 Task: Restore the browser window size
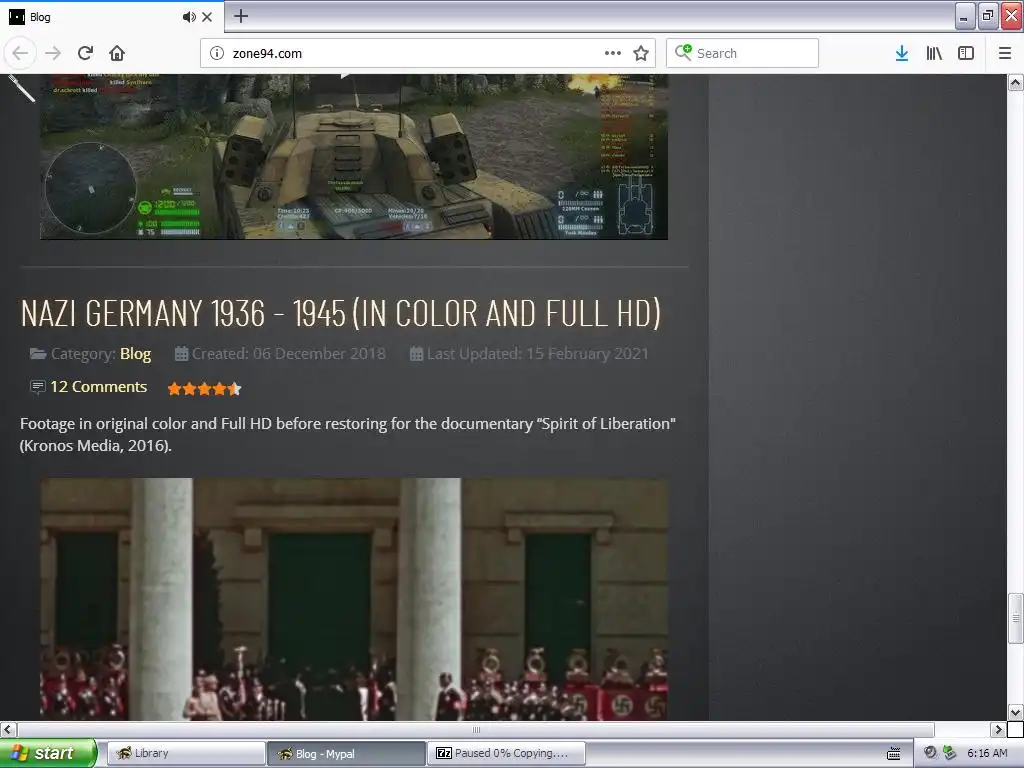(x=988, y=16)
